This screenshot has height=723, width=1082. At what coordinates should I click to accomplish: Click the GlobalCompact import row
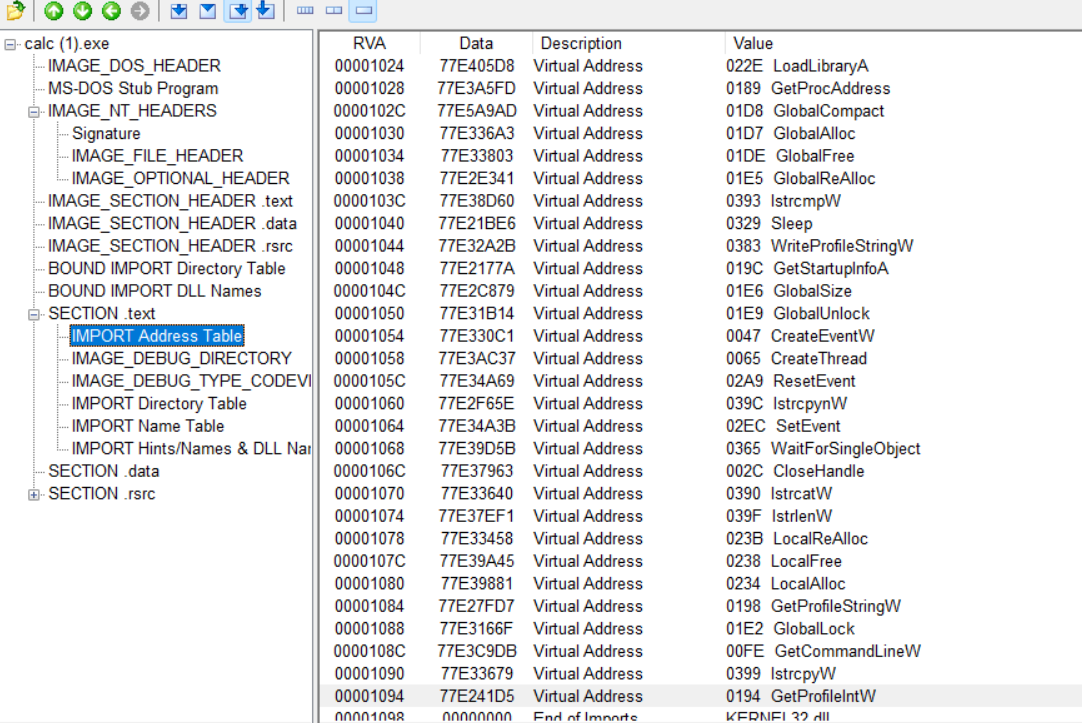[700, 111]
